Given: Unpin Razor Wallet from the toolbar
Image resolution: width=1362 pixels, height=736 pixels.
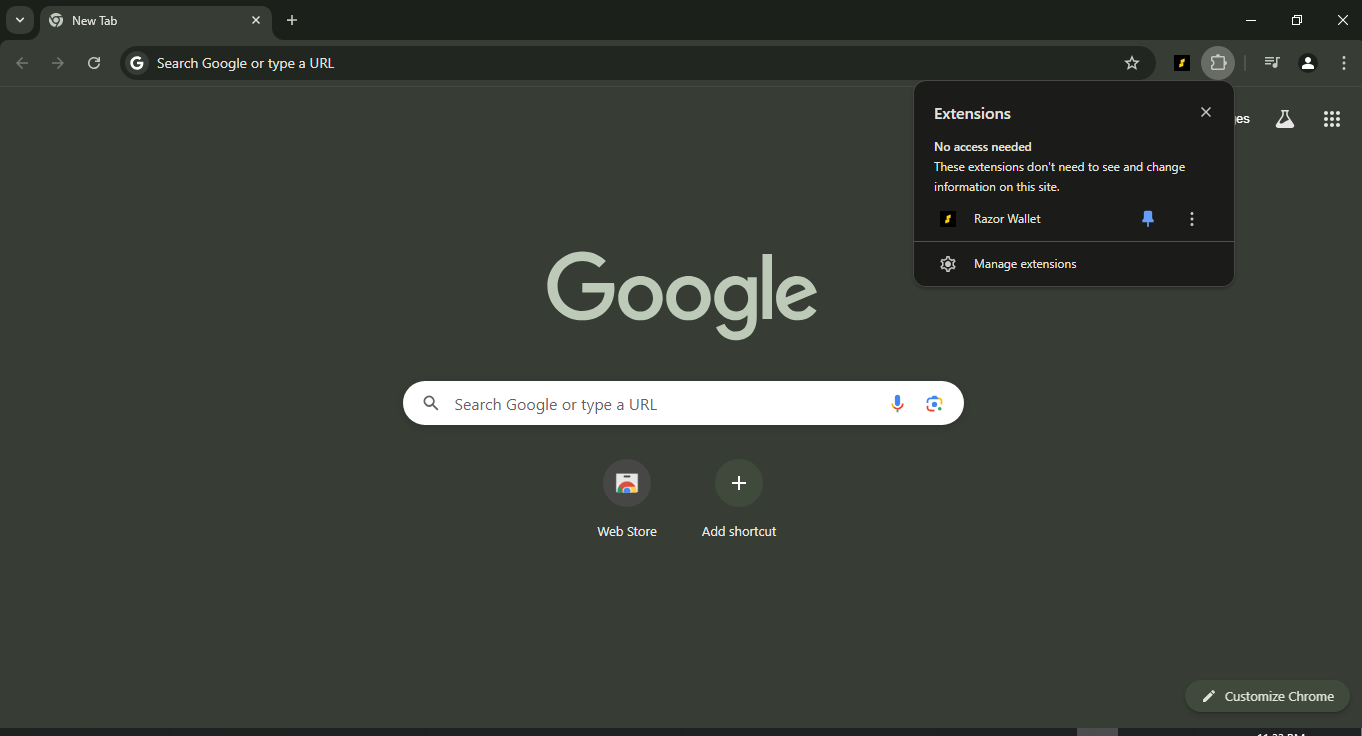Looking at the screenshot, I should 1148,219.
